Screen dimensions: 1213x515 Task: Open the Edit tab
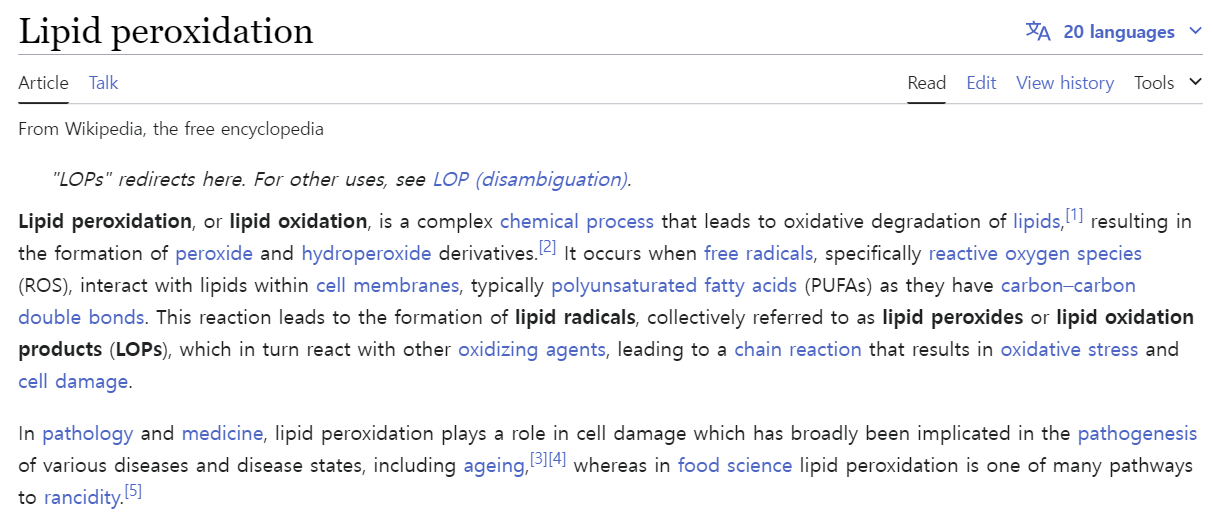coord(981,83)
